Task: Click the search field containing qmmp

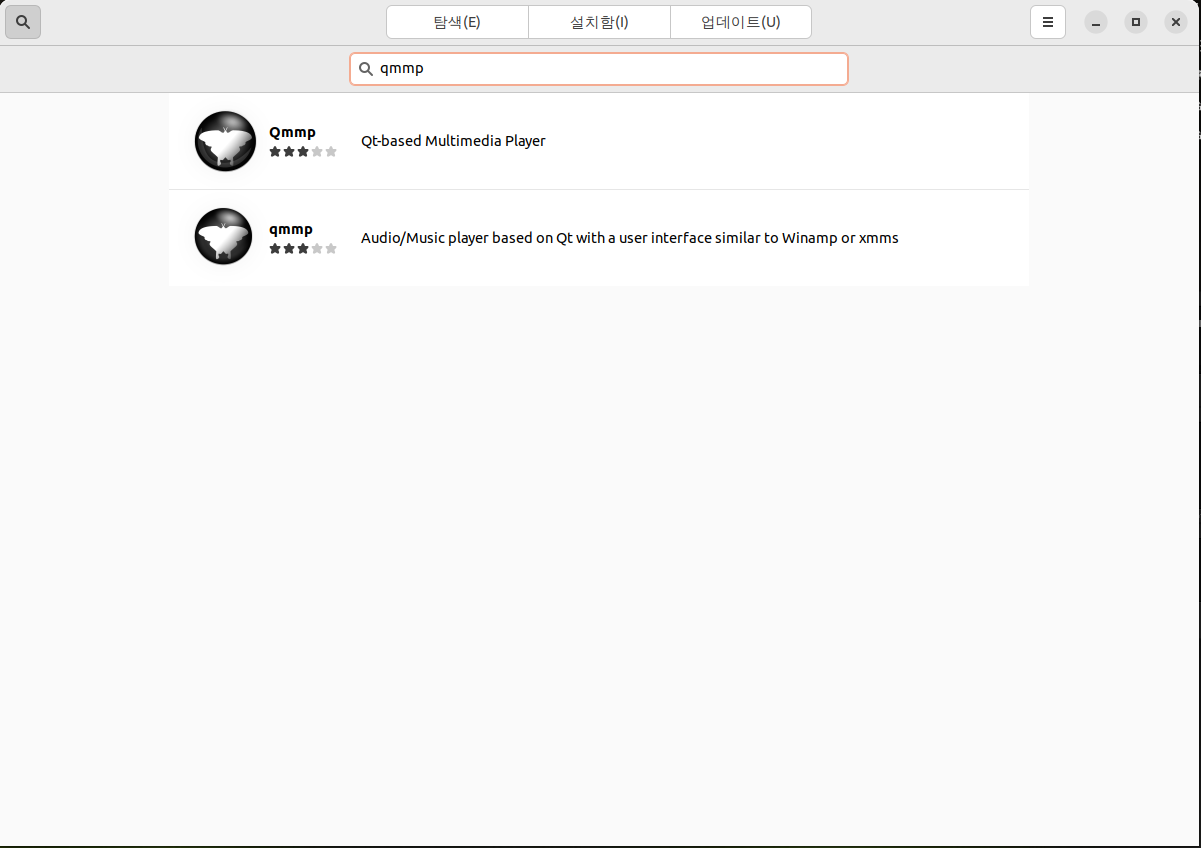Action: [x=599, y=69]
